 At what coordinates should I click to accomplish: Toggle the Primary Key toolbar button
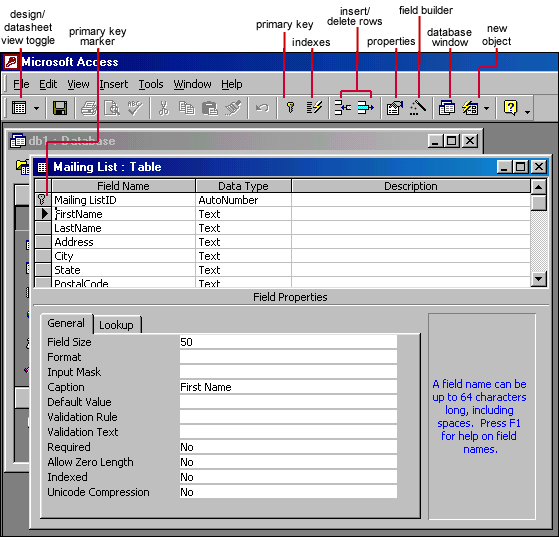coord(291,107)
